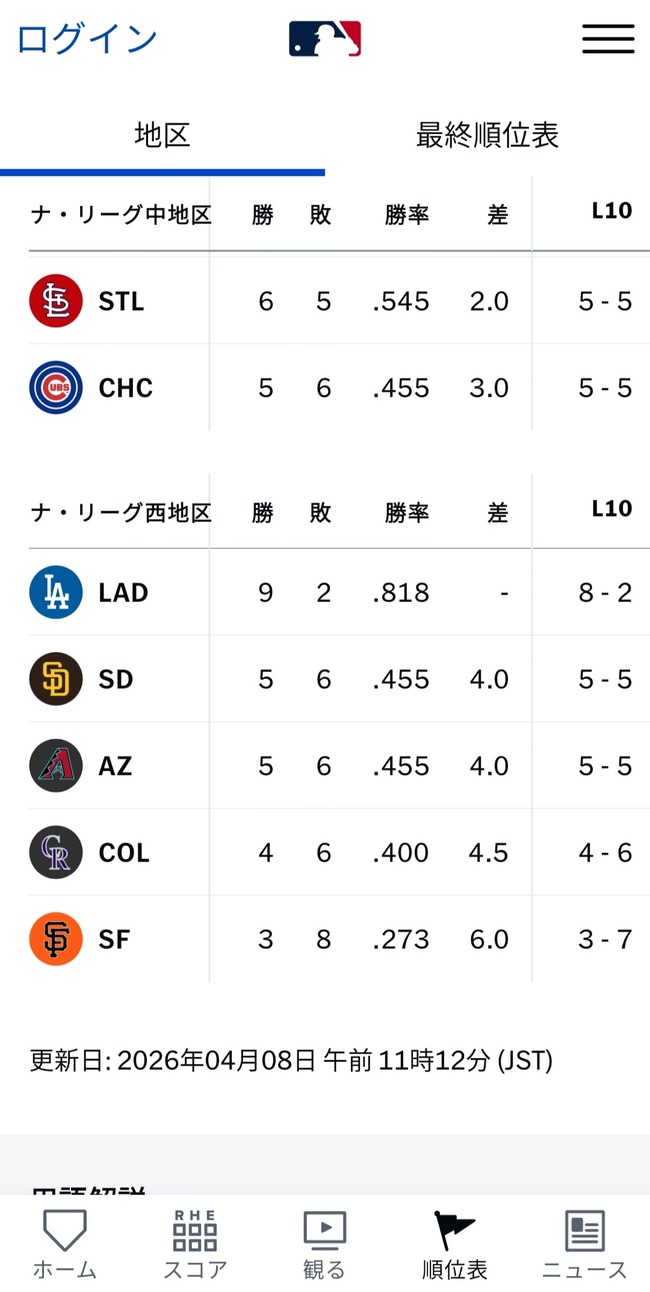This screenshot has width=650, height=1292.
Task: Tap the Chicago Cubs team logo
Action: pos(56,388)
